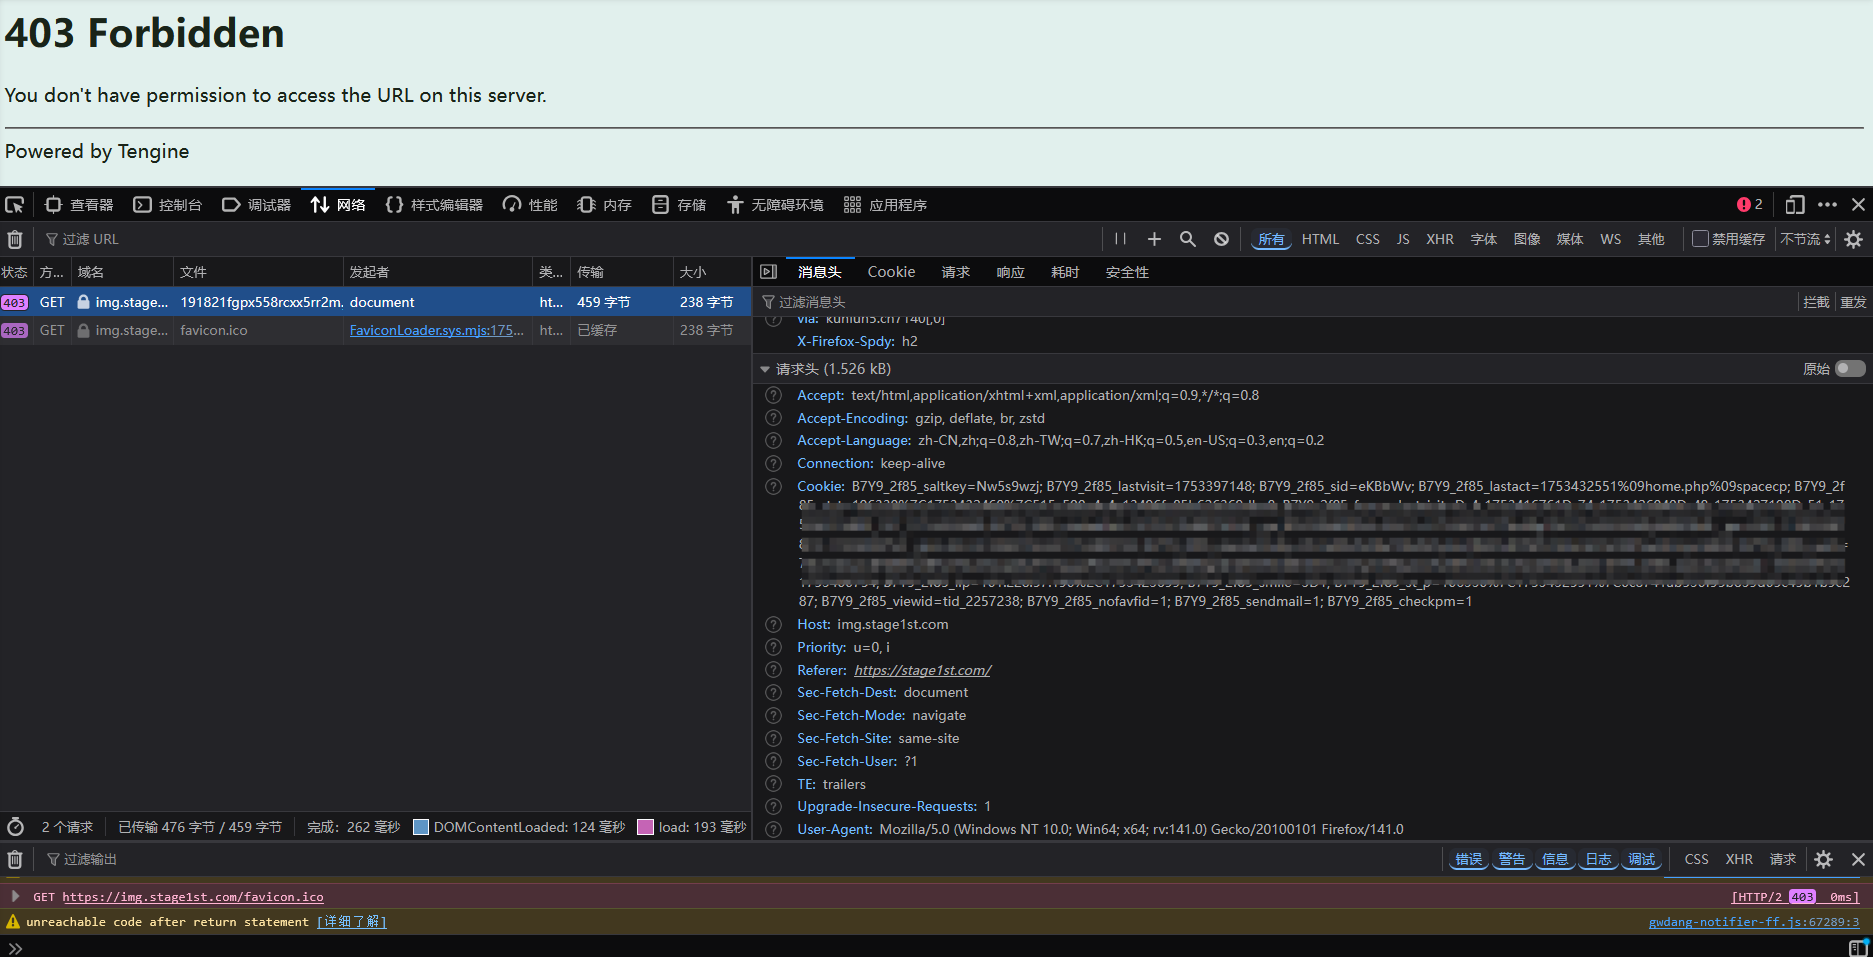Filter requests by WS type

[x=1610, y=240]
